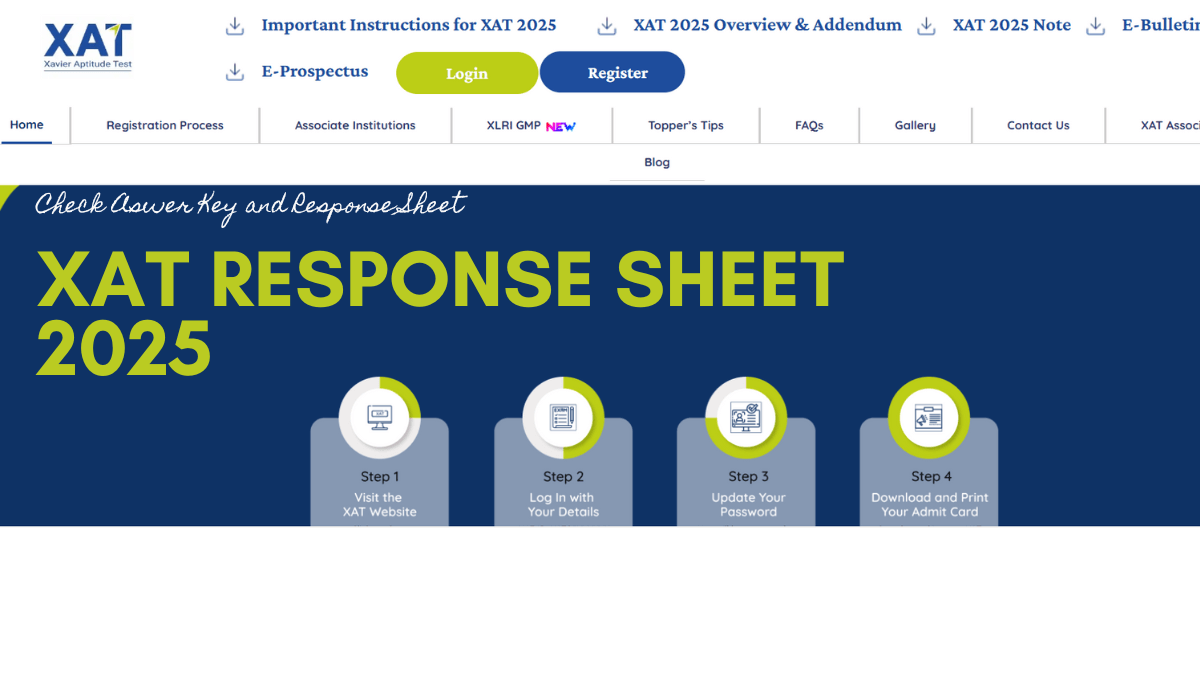Click the Step 4 admit card icon
The image size is (1200, 675).
tap(929, 416)
